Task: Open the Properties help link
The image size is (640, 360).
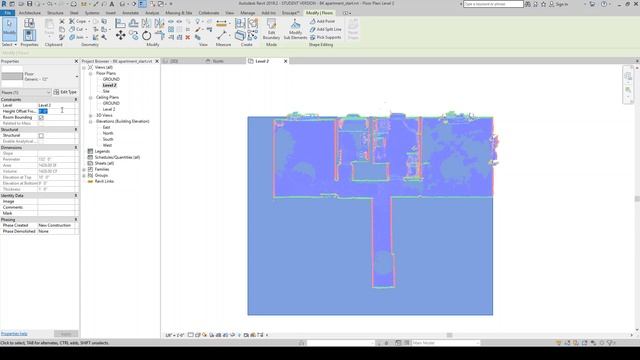Action: [x=14, y=334]
